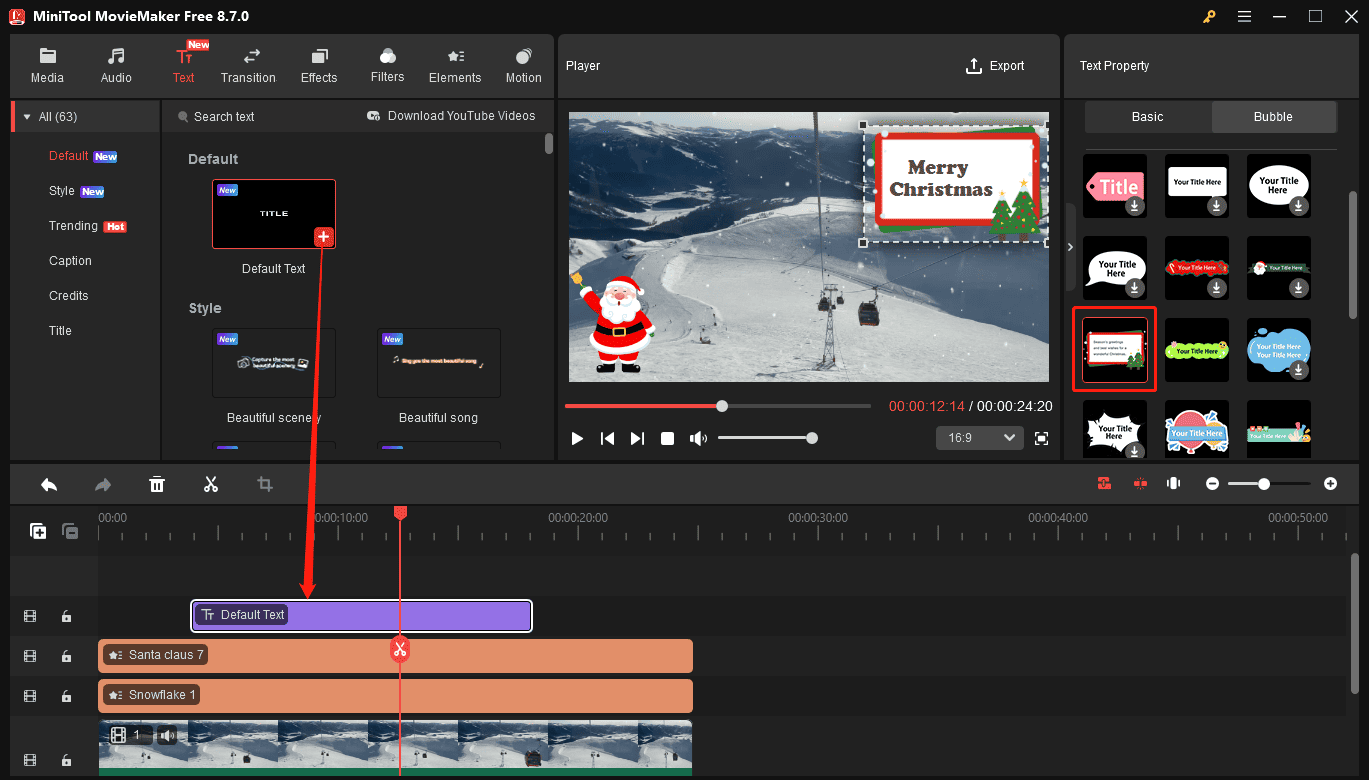The image size is (1369, 780).
Task: Toggle auto snap on timeline
Action: [1104, 484]
